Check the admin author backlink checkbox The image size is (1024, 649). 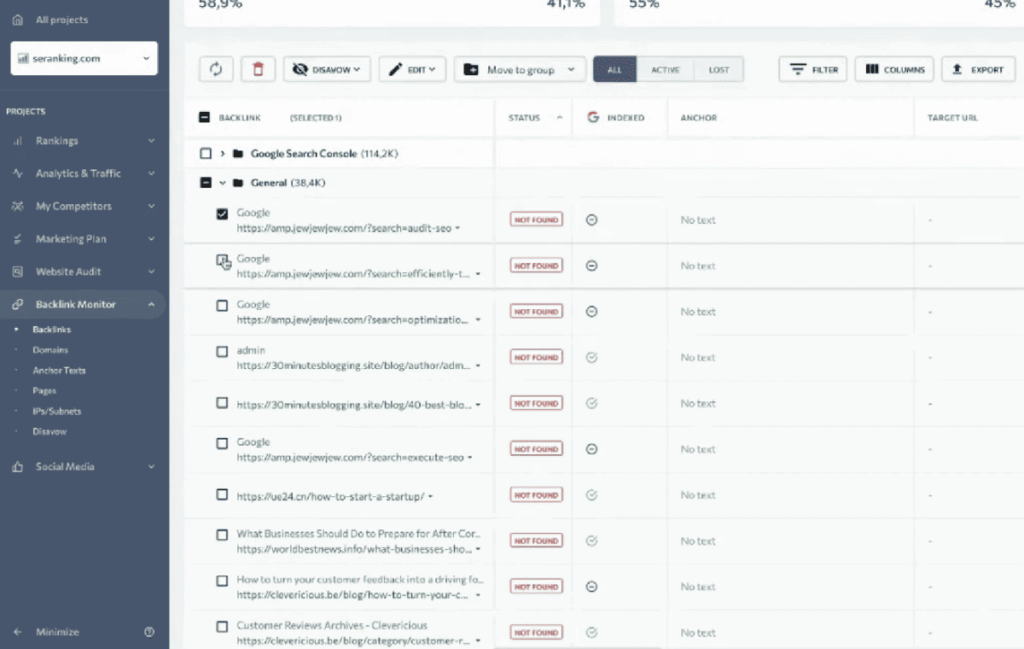(x=222, y=351)
